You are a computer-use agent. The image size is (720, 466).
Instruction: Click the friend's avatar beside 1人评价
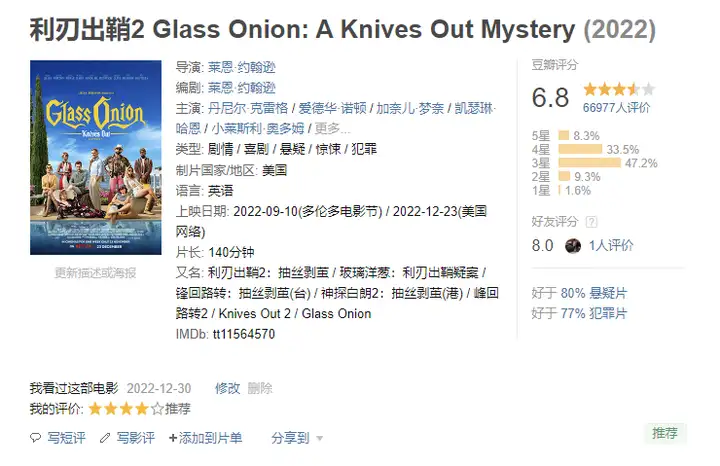[573, 246]
